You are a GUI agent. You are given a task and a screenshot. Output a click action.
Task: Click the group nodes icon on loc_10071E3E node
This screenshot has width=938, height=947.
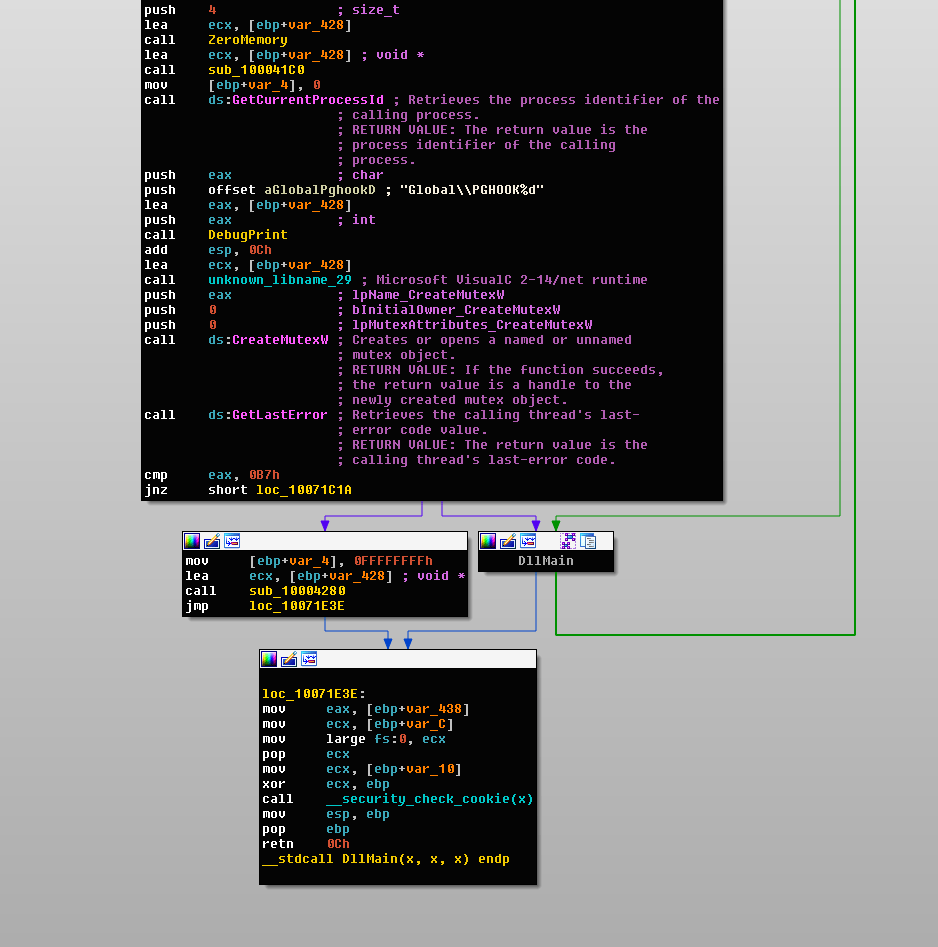click(309, 659)
